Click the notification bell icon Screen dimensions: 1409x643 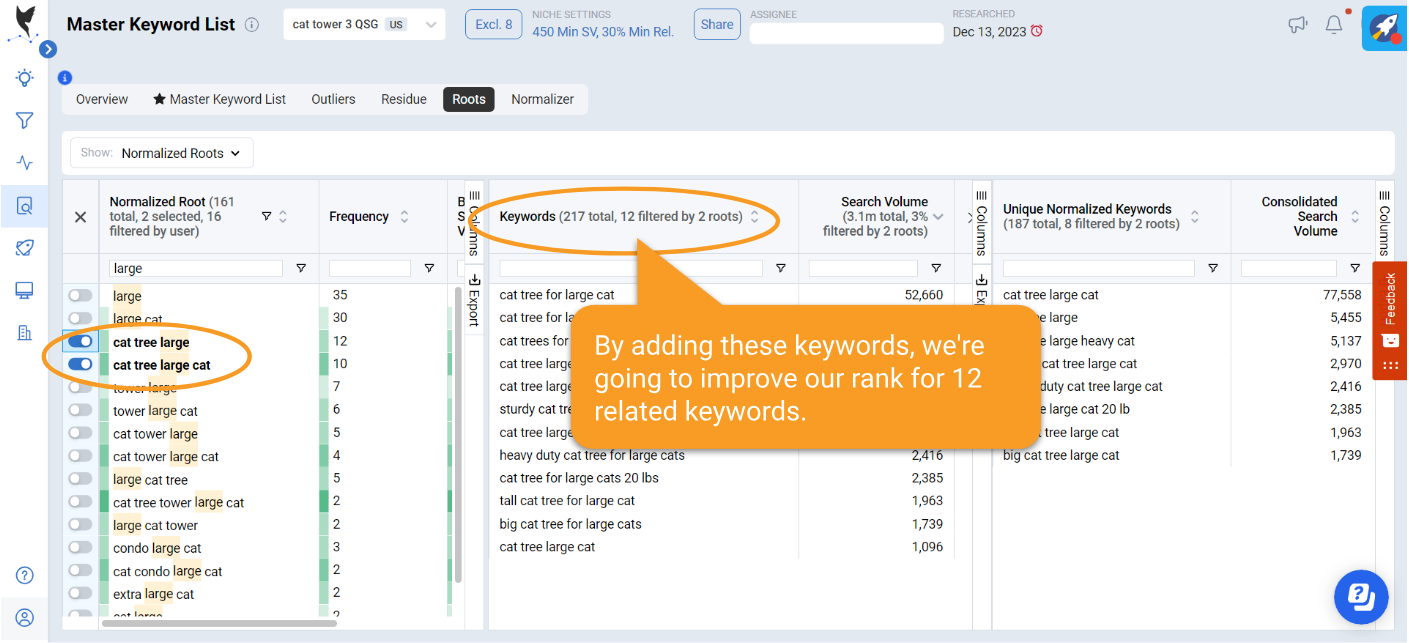1334,25
